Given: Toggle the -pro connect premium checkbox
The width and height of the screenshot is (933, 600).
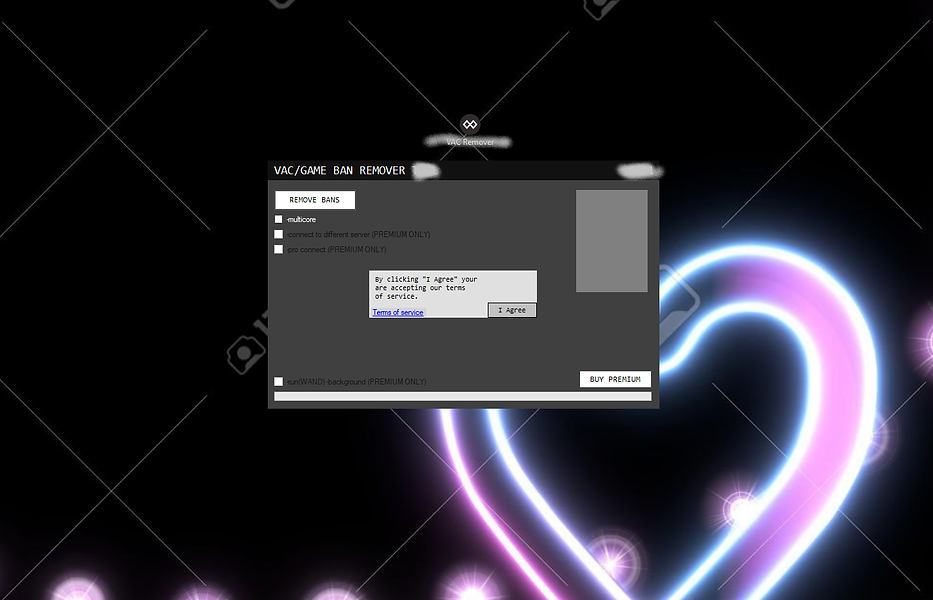Looking at the screenshot, I should (278, 249).
